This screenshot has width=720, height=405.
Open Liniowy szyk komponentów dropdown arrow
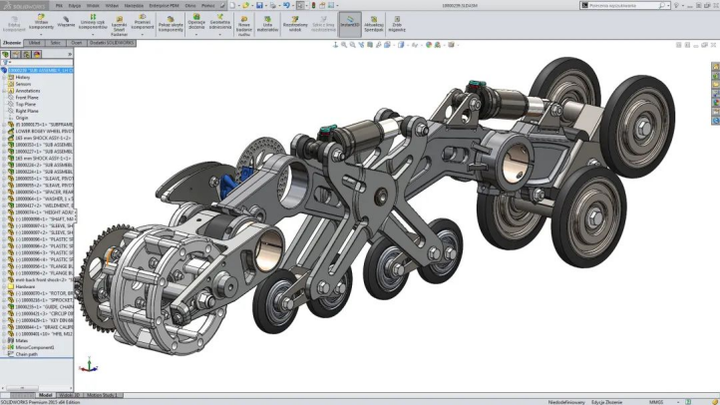pos(93,34)
